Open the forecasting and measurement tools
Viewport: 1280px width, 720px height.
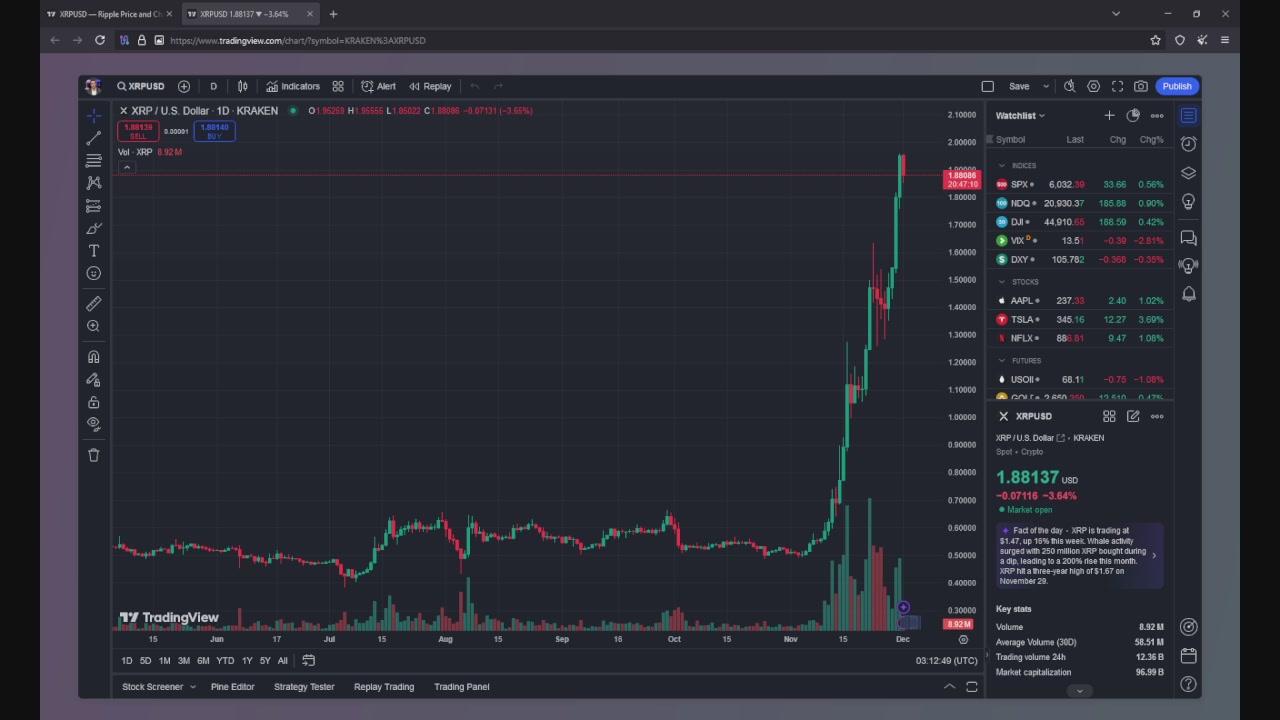click(93, 206)
